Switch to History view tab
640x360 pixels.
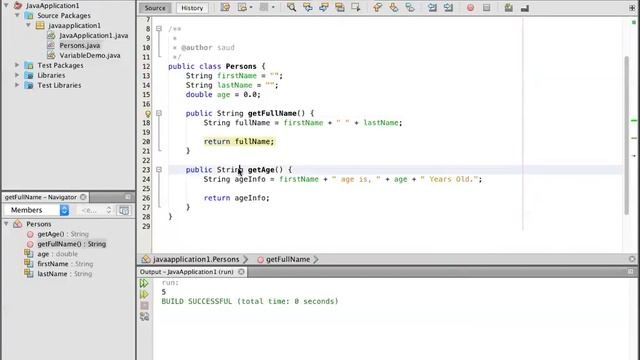[192, 8]
